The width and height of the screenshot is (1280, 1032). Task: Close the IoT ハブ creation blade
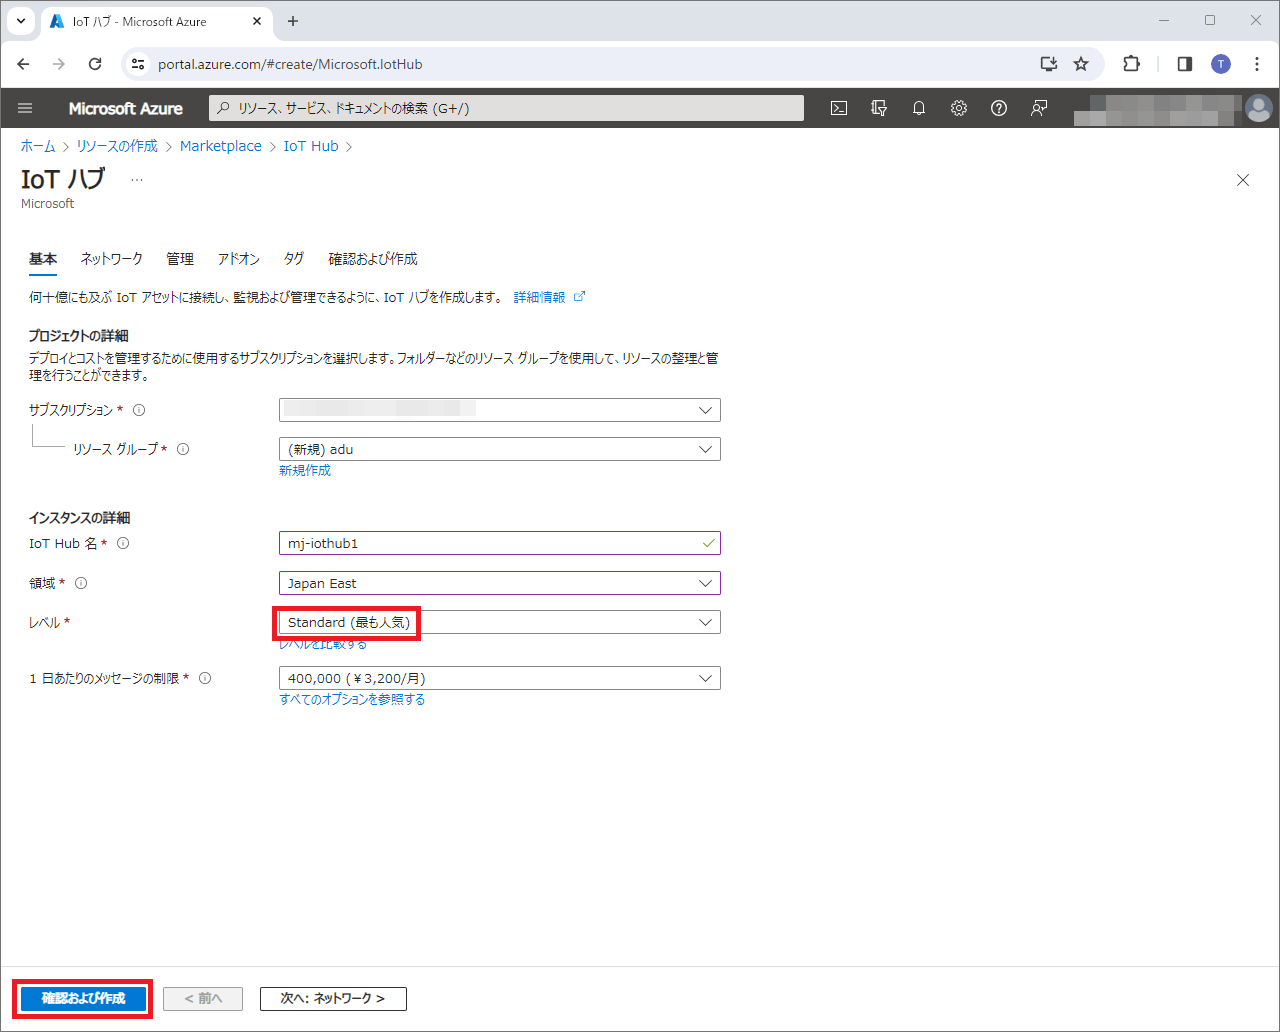pos(1243,180)
